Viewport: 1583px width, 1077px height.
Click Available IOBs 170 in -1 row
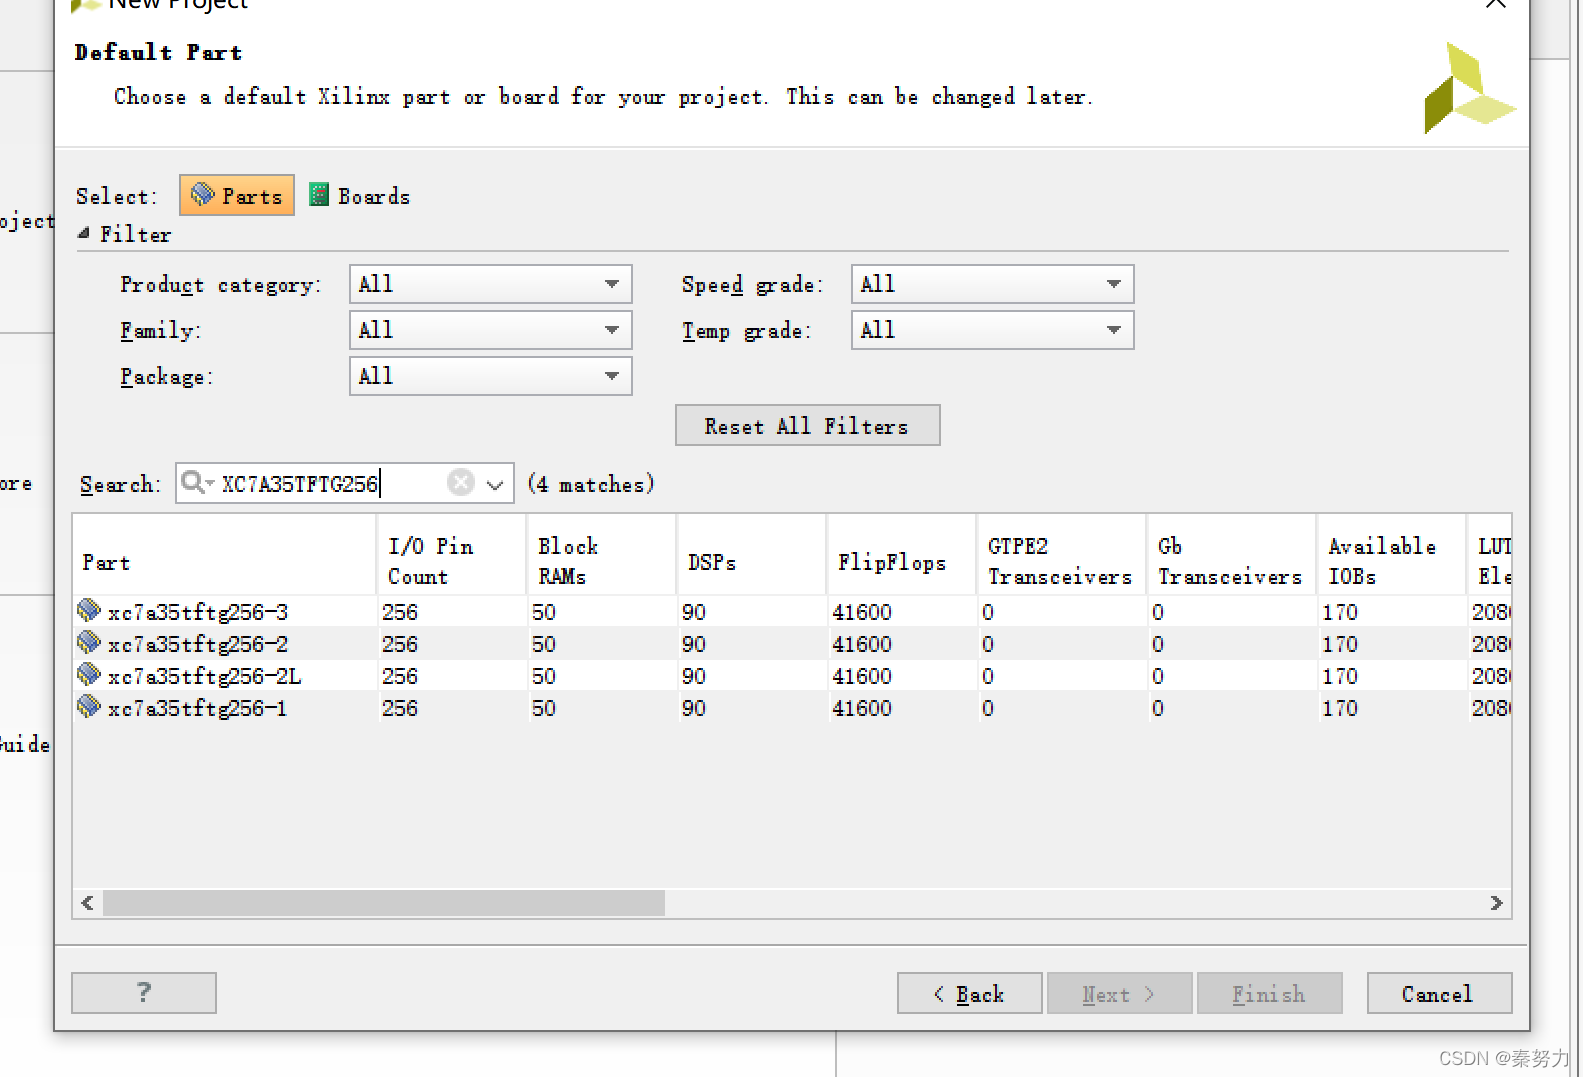[x=1340, y=708]
